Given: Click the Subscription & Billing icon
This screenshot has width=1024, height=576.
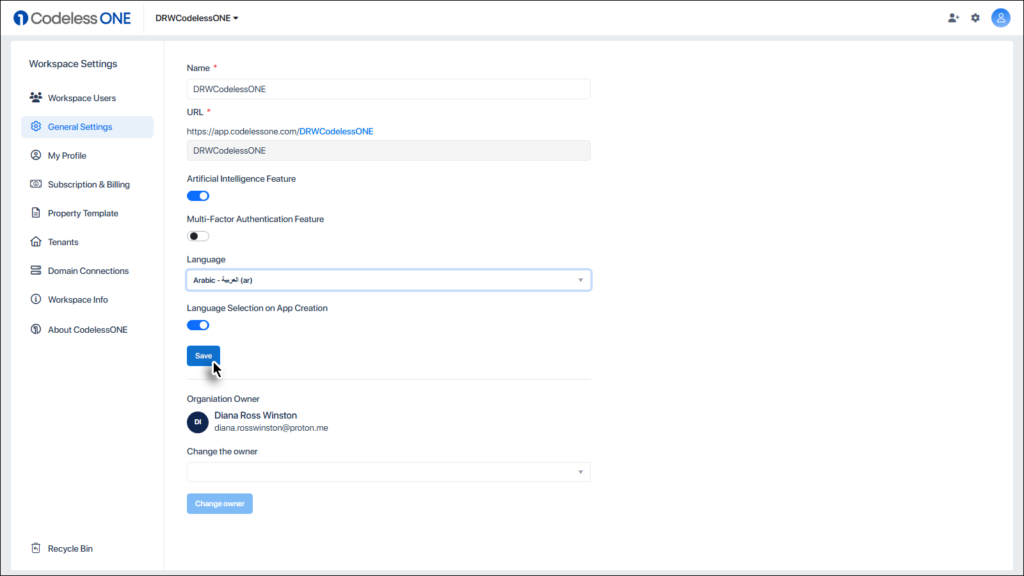Looking at the screenshot, I should [x=36, y=184].
